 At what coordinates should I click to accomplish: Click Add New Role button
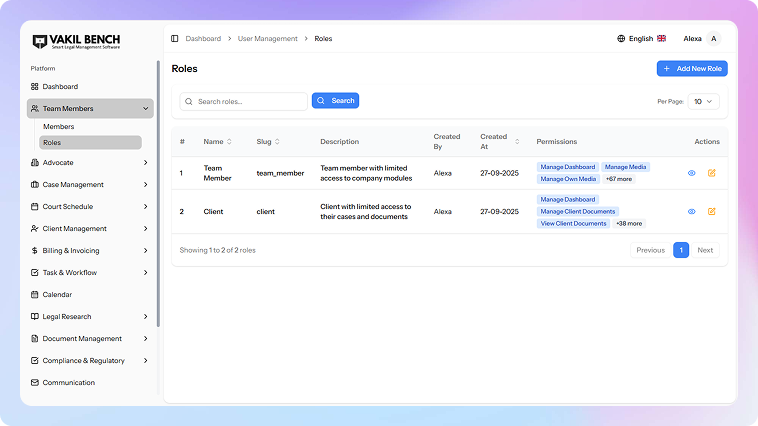point(692,69)
